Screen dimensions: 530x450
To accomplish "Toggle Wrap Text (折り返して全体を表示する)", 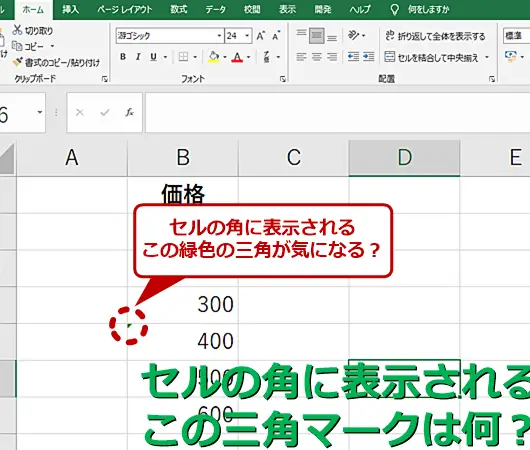I will coord(435,36).
